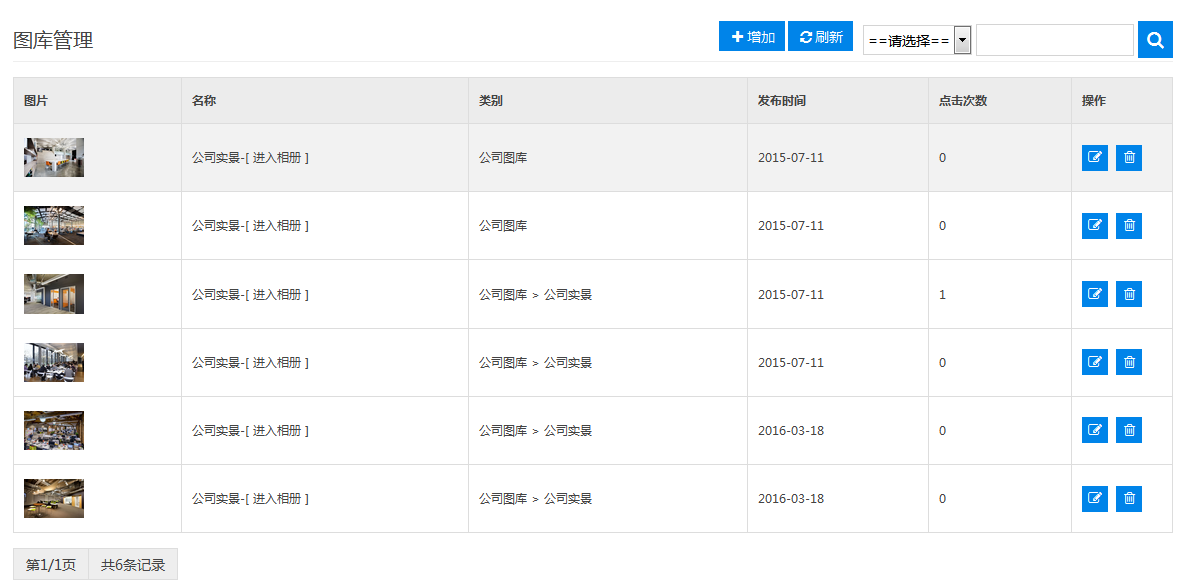Viewport: 1187px width, 587px height.
Task: Open the third row's 进入相册 link
Action: coord(280,294)
